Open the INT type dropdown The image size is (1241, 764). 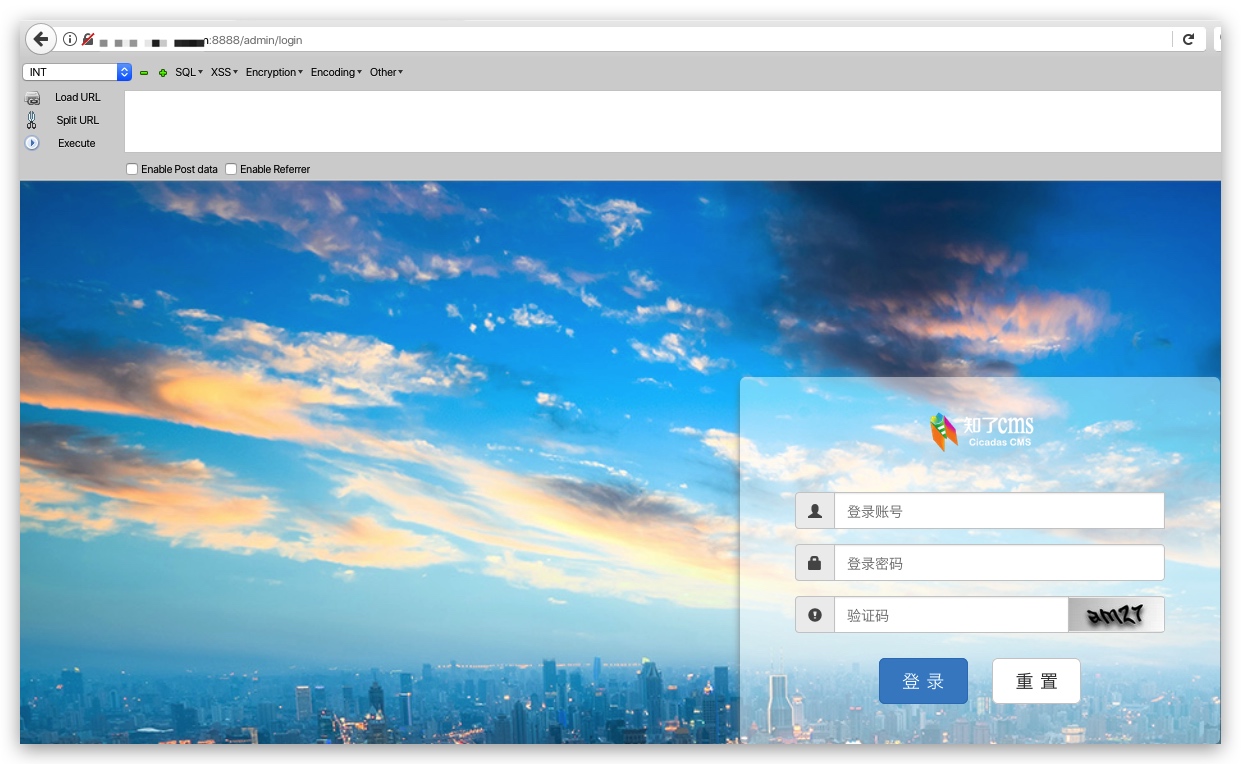pyautogui.click(x=77, y=72)
